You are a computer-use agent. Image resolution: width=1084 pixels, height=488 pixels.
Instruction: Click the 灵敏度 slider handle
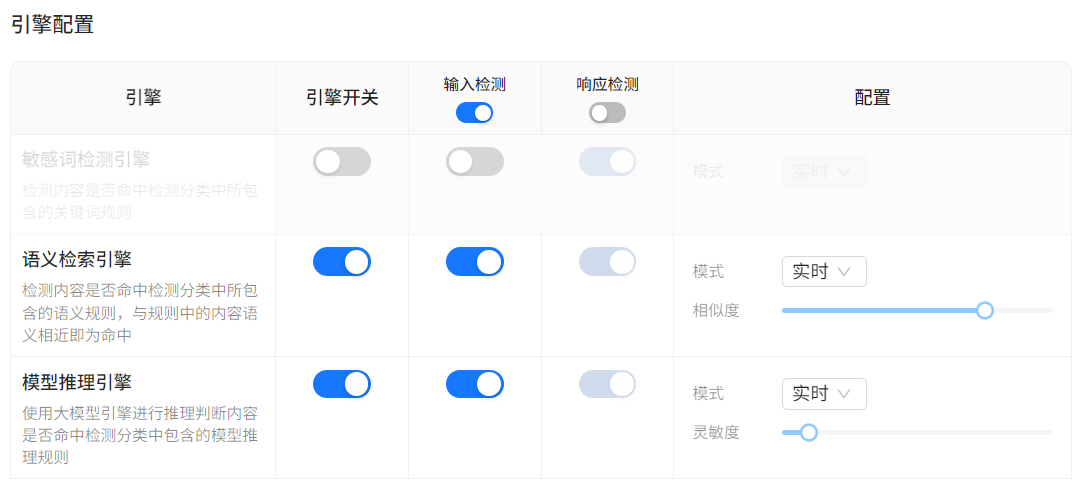pos(809,433)
